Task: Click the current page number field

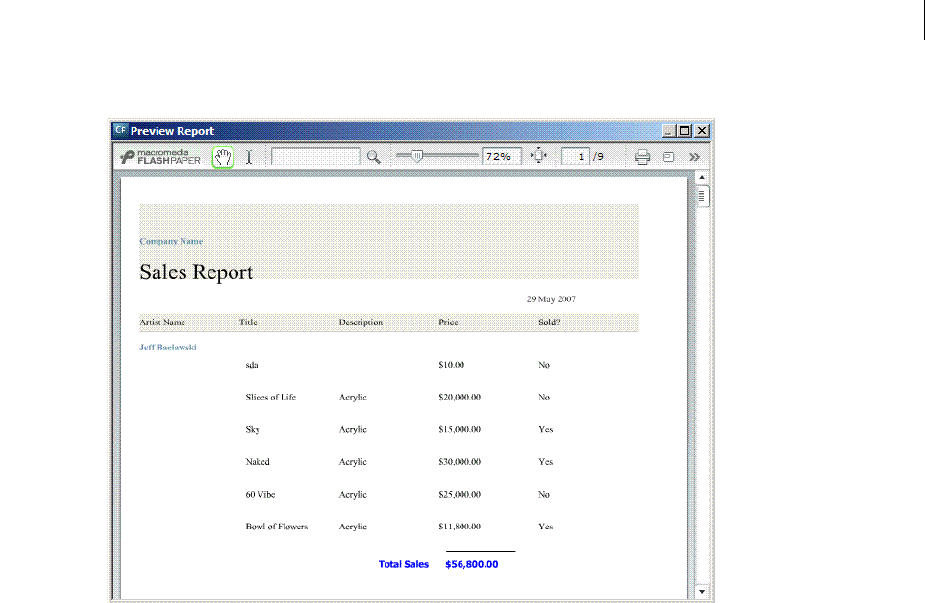Action: 575,156
